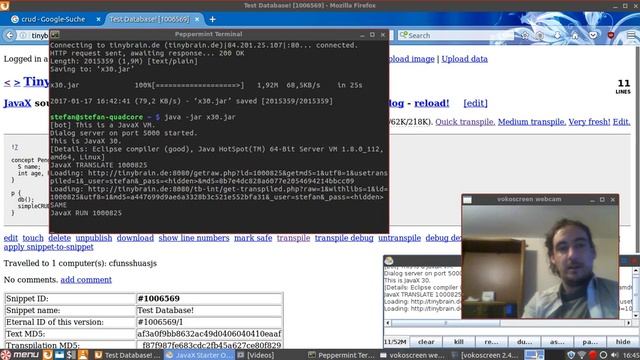Click the edit action link below code
Screen dimensions: 640x360
pos(11,238)
